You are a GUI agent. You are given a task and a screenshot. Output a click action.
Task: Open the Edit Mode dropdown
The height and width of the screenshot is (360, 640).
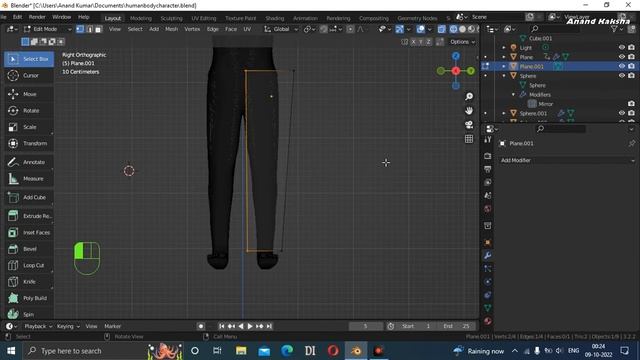click(x=47, y=29)
